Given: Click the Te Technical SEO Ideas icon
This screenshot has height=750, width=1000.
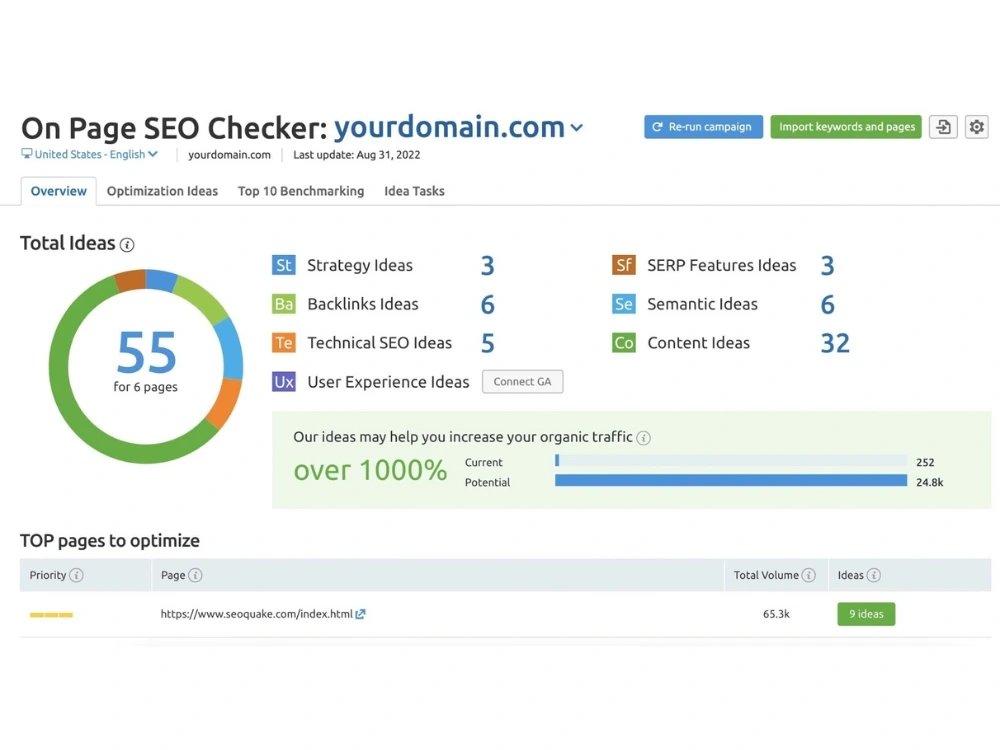Looking at the screenshot, I should pos(283,343).
